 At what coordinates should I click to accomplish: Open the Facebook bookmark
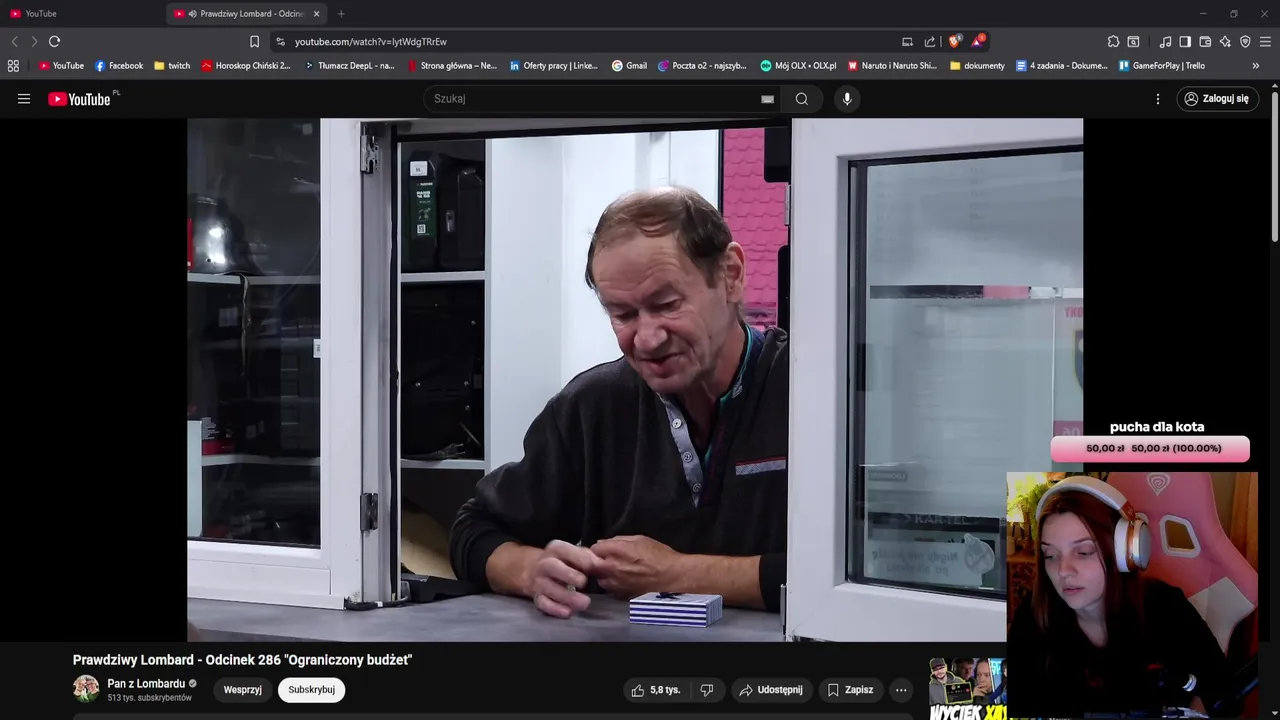[119, 66]
